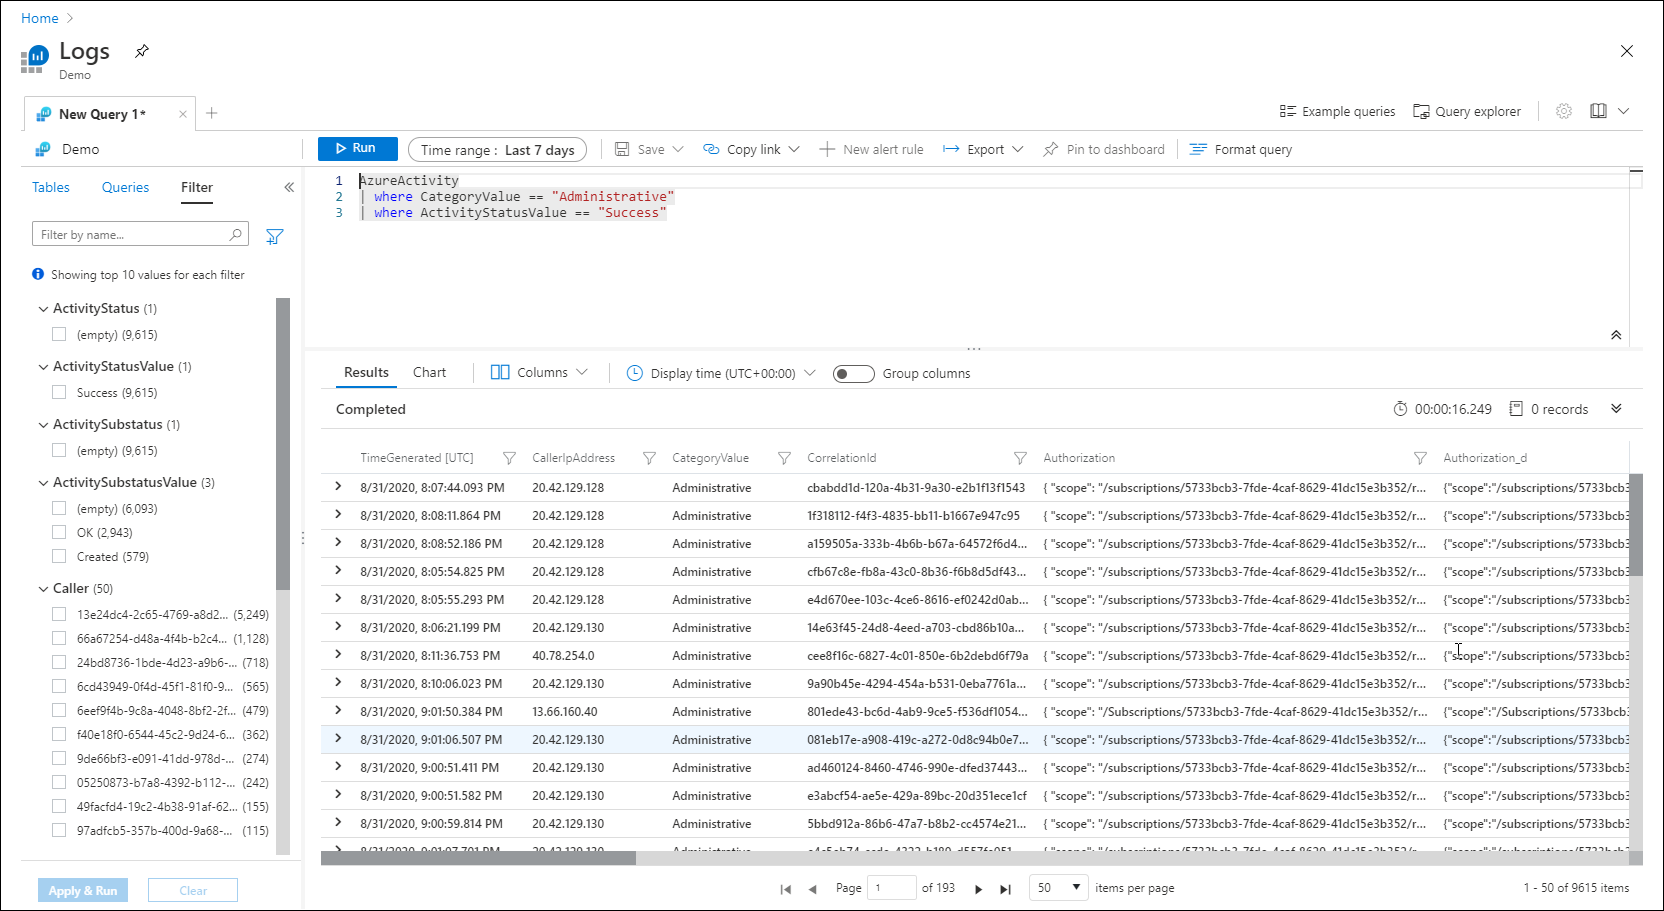The width and height of the screenshot is (1664, 911).
Task: Open the Time range Last 7 days picker
Action: (x=497, y=150)
